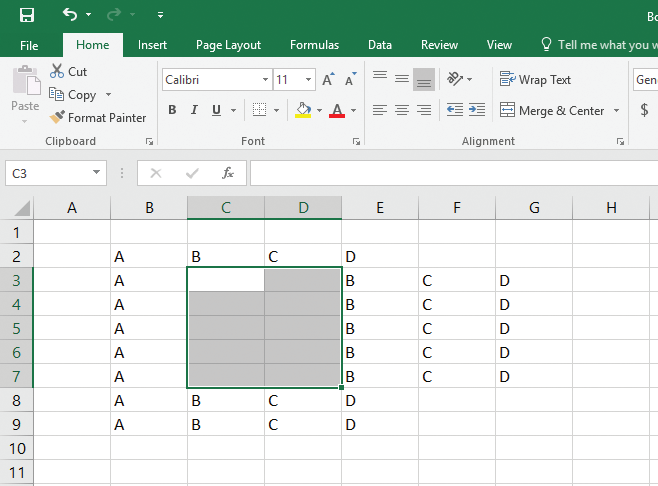658x486 pixels.
Task: Click the Cut button
Action: coord(68,71)
